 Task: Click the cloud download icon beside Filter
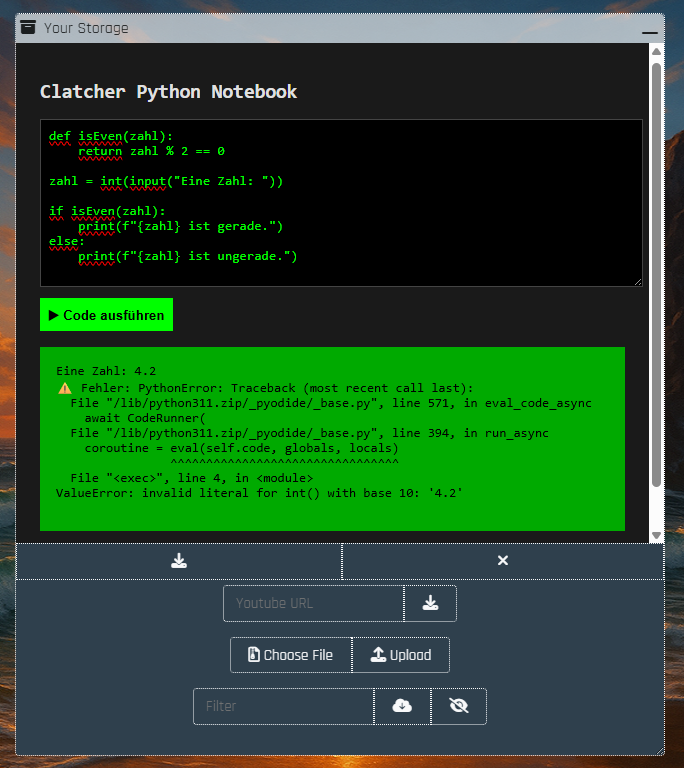tap(402, 706)
